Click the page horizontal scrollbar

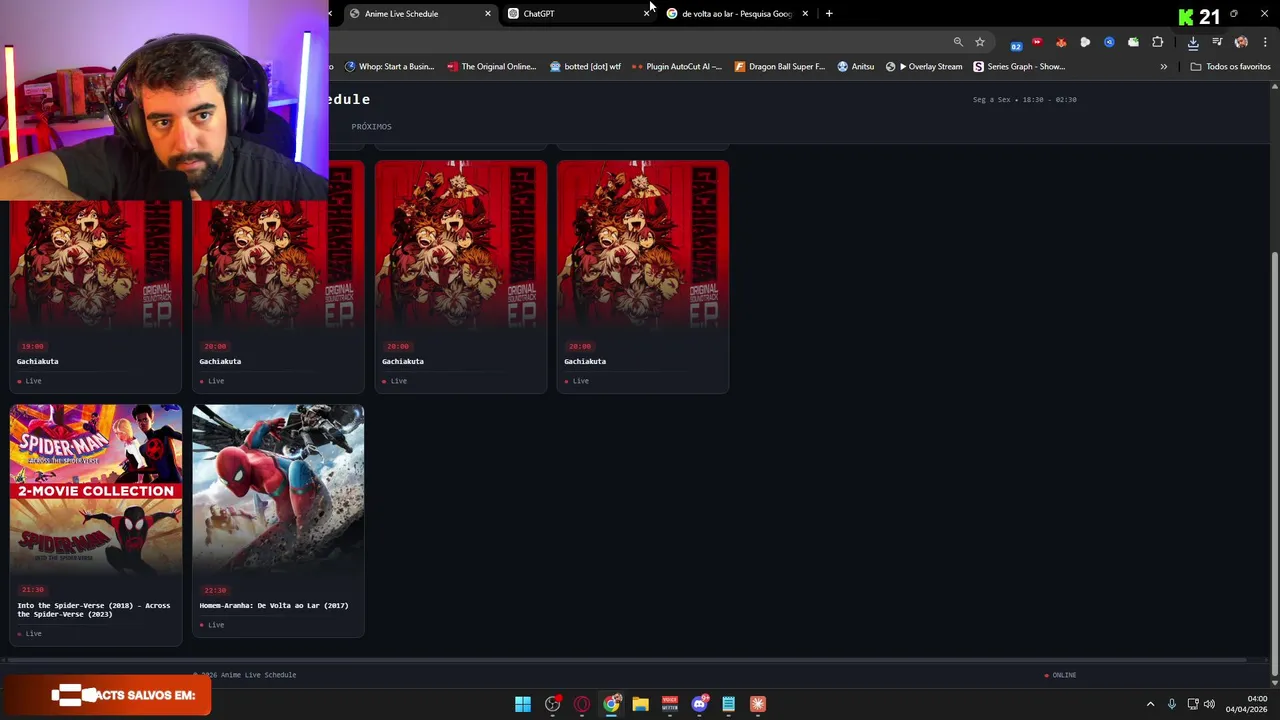pyautogui.click(x=625, y=660)
